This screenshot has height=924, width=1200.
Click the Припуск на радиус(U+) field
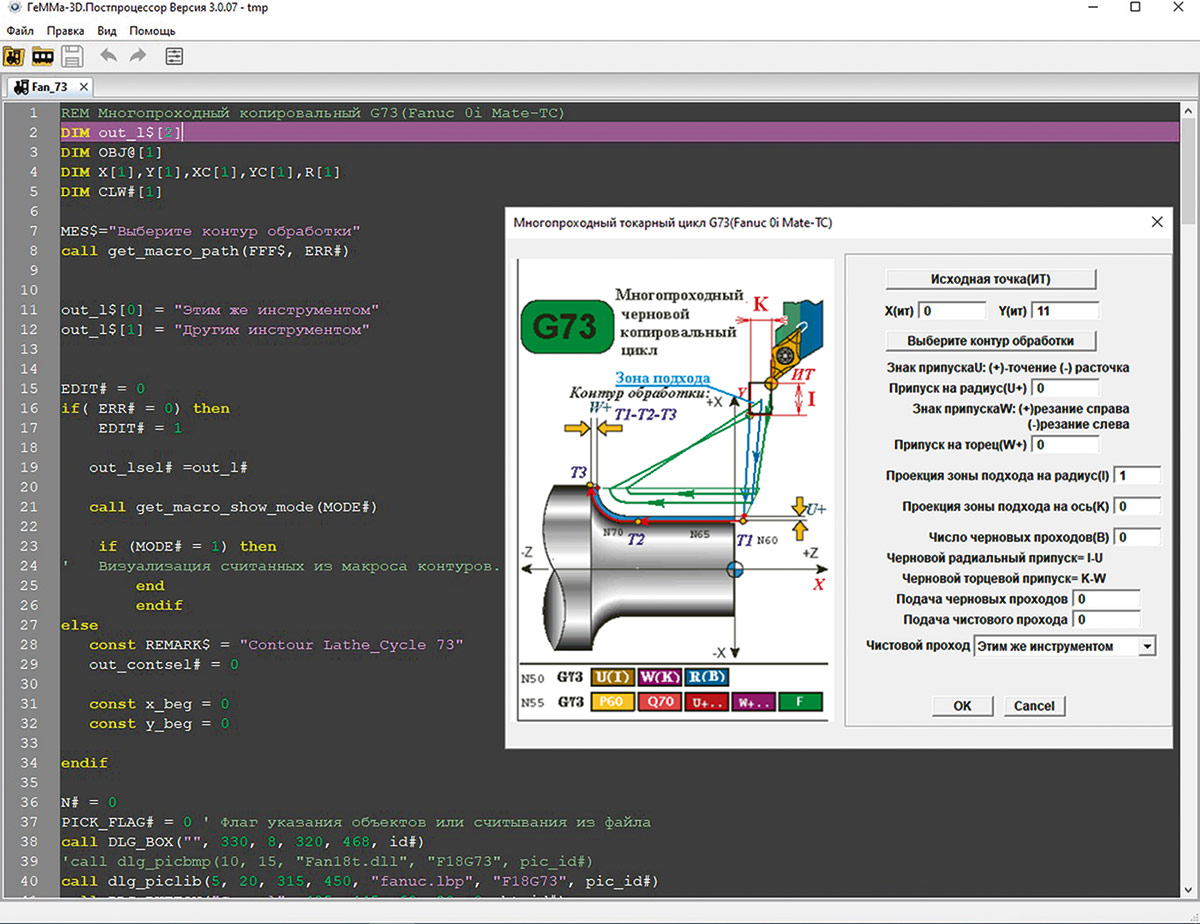pos(1065,388)
